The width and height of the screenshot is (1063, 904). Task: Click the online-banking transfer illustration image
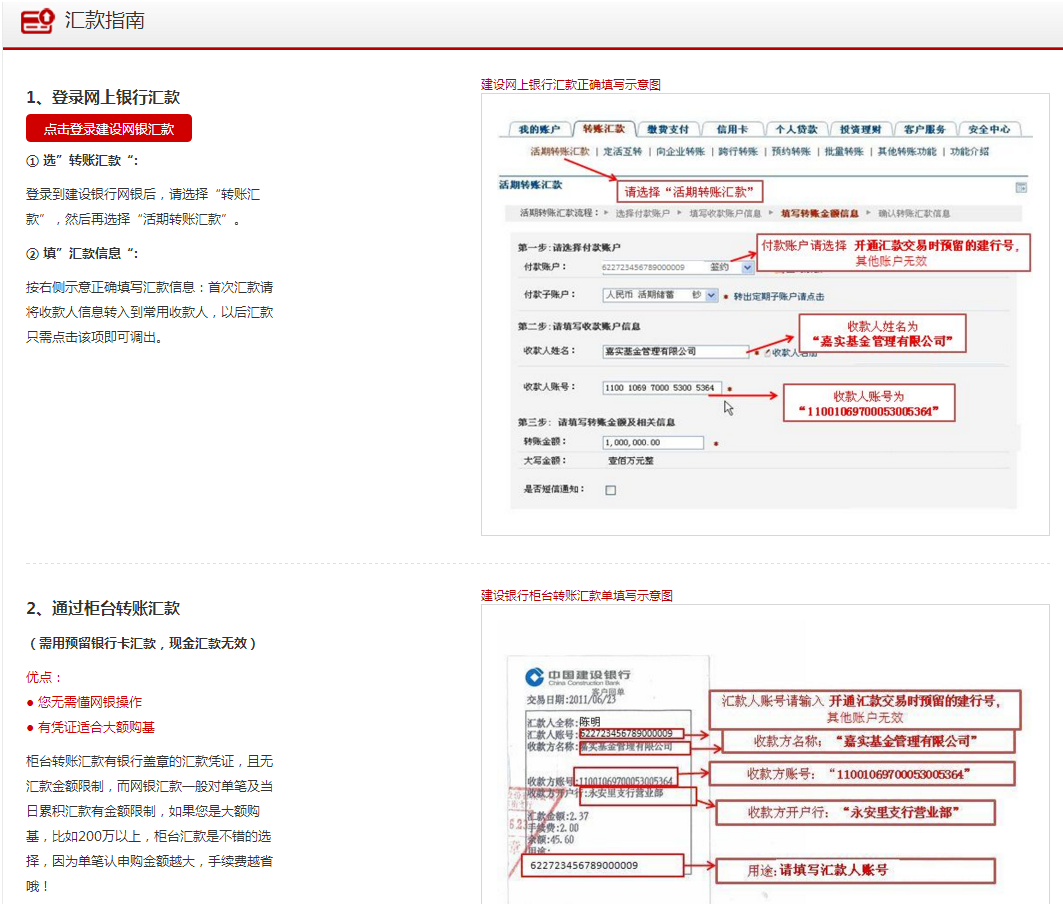(x=765, y=314)
